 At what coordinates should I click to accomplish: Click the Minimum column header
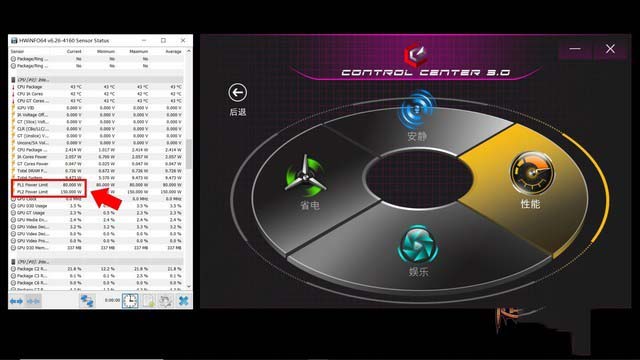coord(106,51)
